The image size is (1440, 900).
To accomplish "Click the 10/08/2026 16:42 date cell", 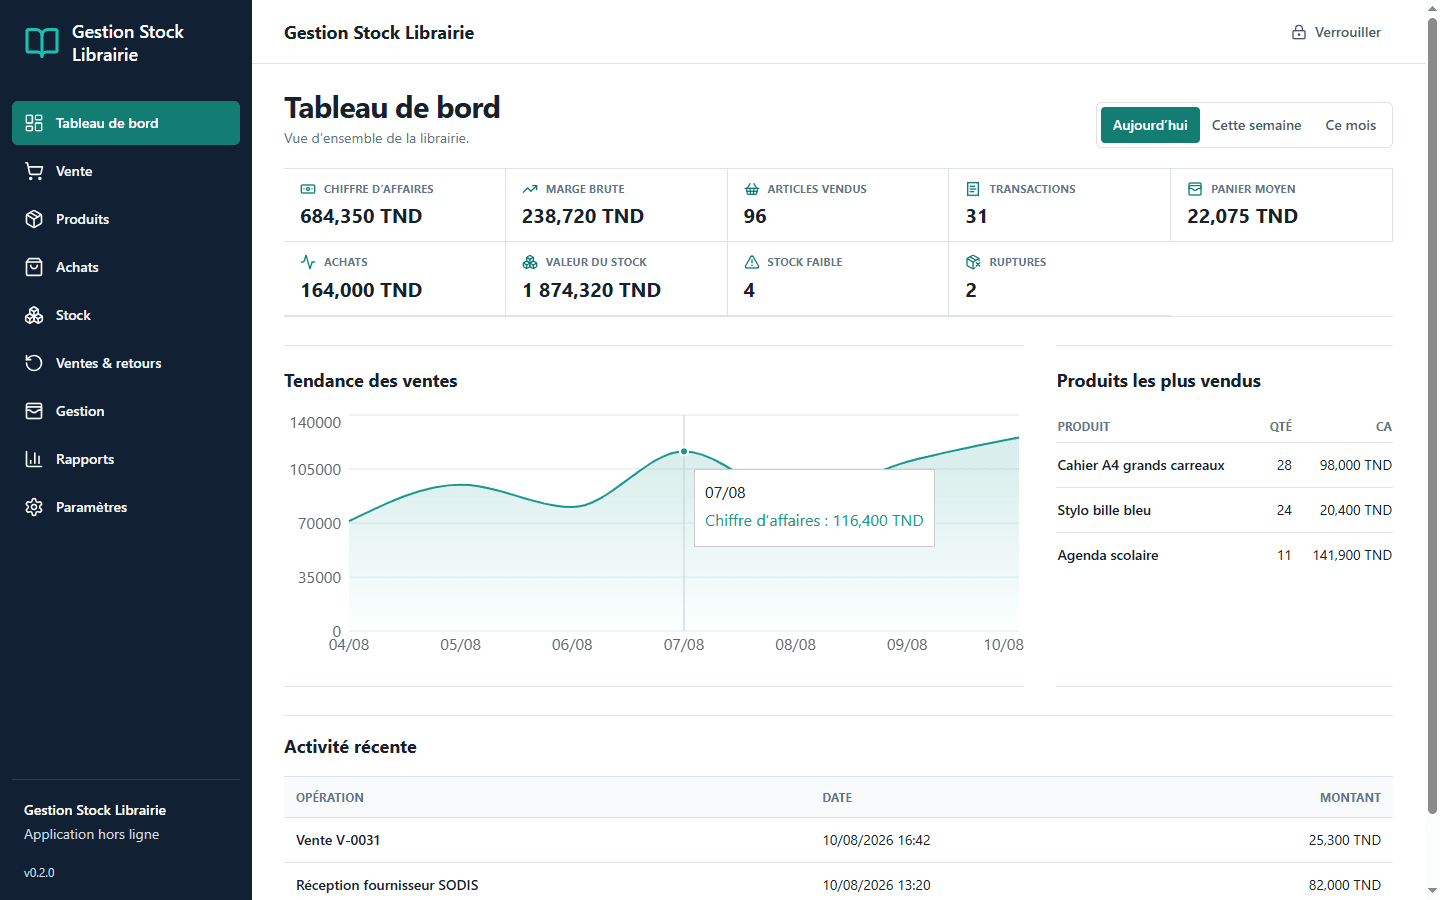I will tap(876, 840).
